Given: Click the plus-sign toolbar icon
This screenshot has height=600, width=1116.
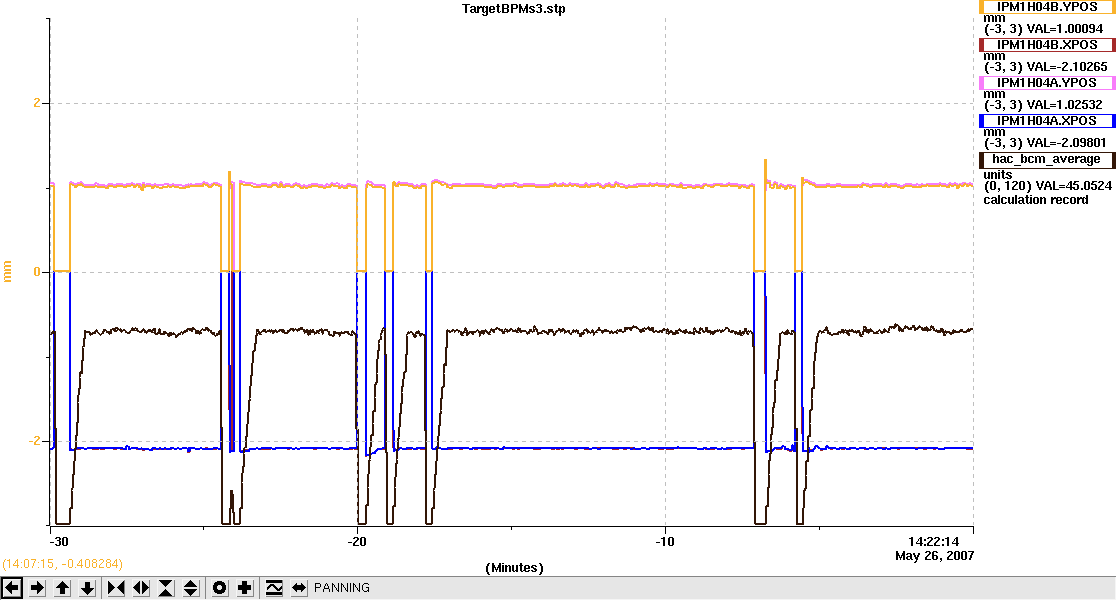Looking at the screenshot, I should tap(245, 588).
